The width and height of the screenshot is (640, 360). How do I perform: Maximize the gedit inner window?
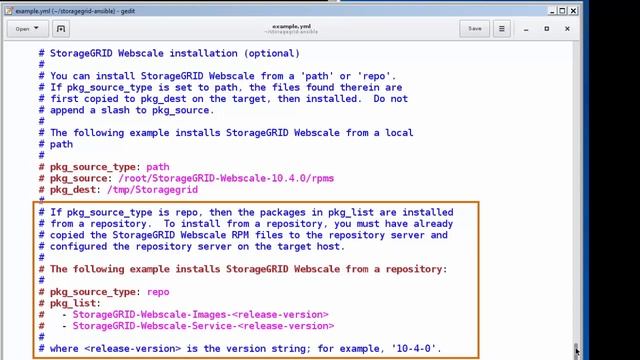(547, 29)
